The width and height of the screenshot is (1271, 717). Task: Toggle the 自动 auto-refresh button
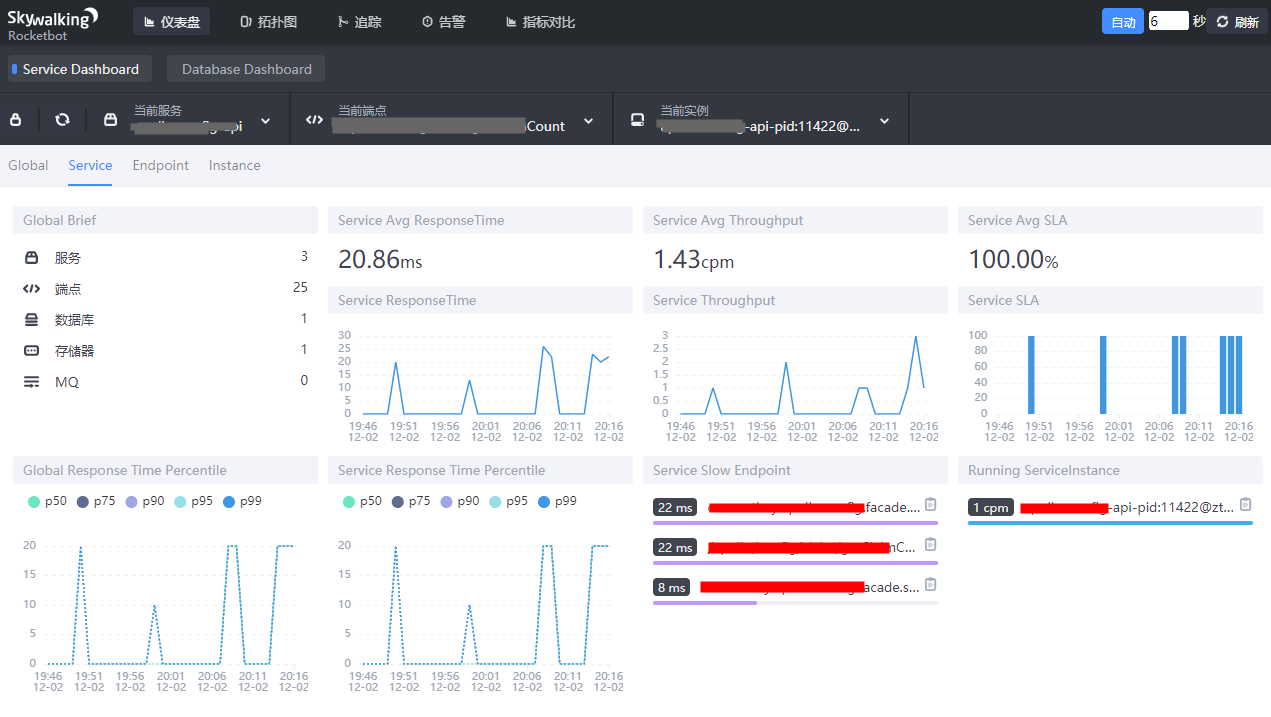point(1122,22)
